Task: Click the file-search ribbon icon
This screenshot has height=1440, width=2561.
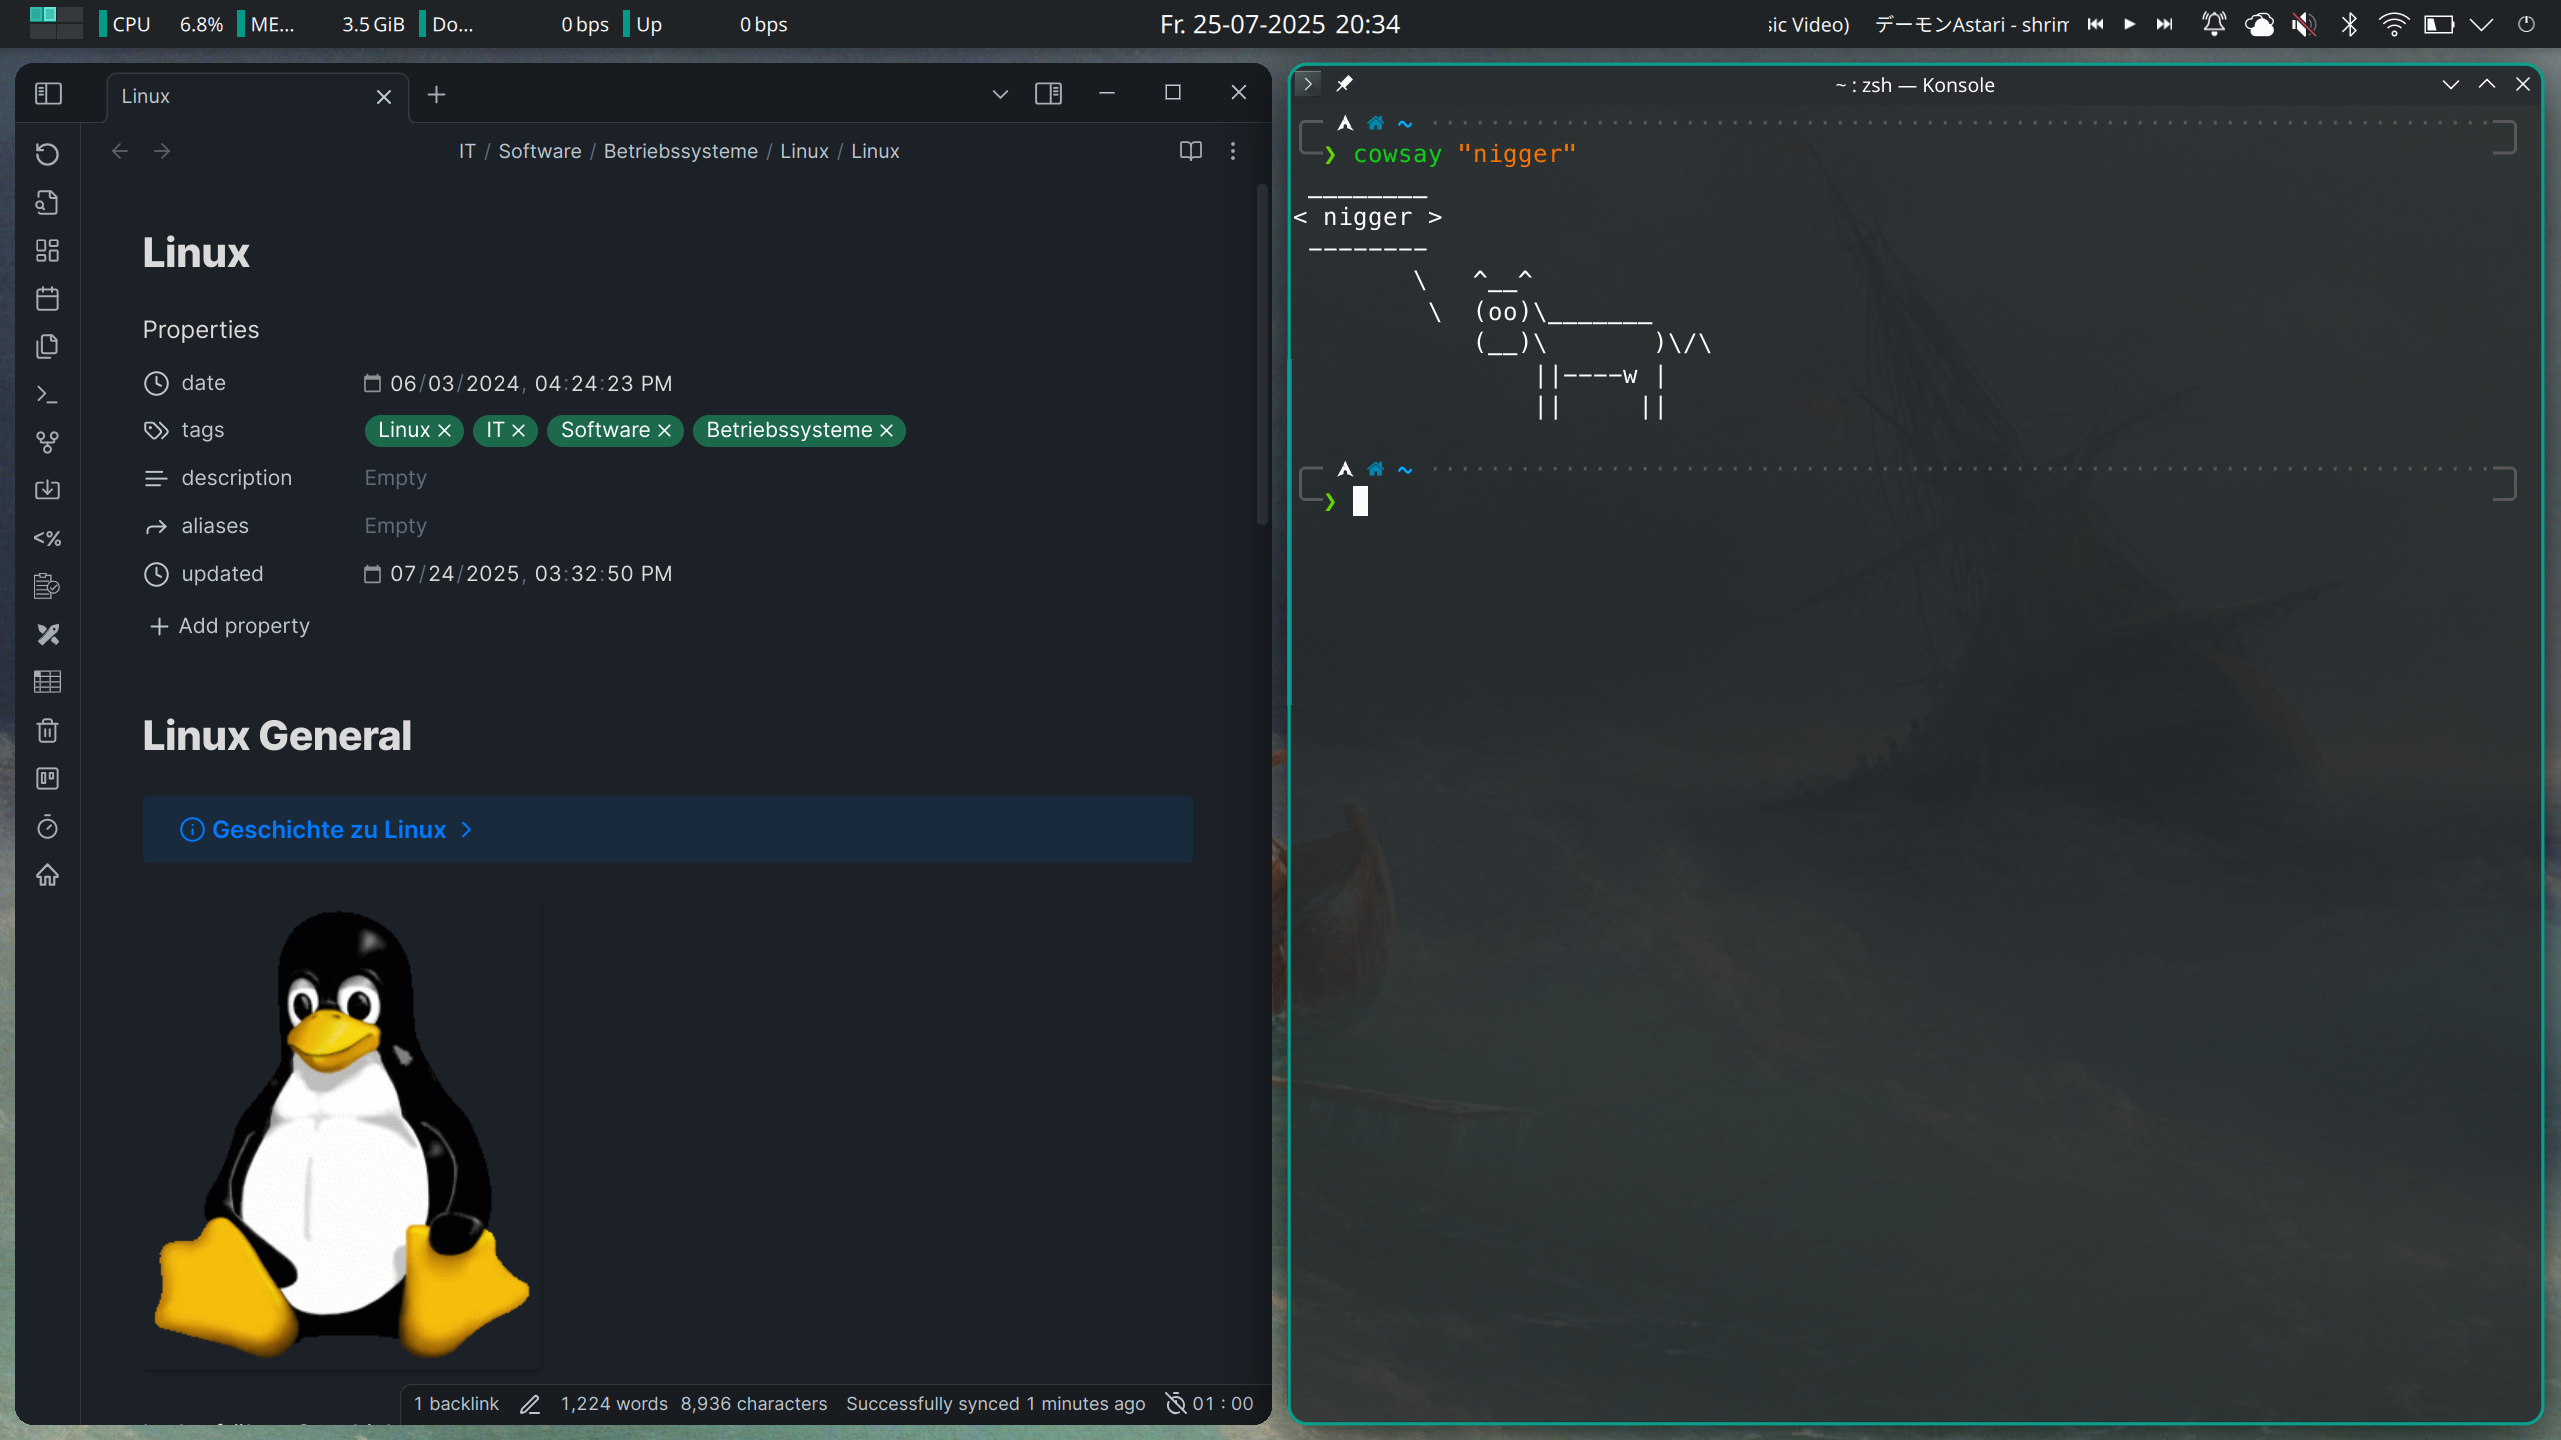Action: (47, 202)
